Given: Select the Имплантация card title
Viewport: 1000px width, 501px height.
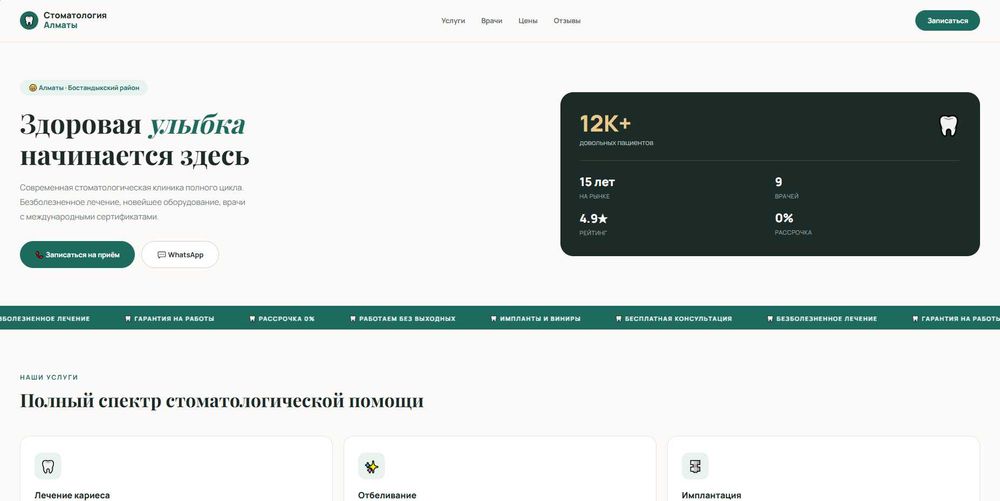Looking at the screenshot, I should [711, 495].
